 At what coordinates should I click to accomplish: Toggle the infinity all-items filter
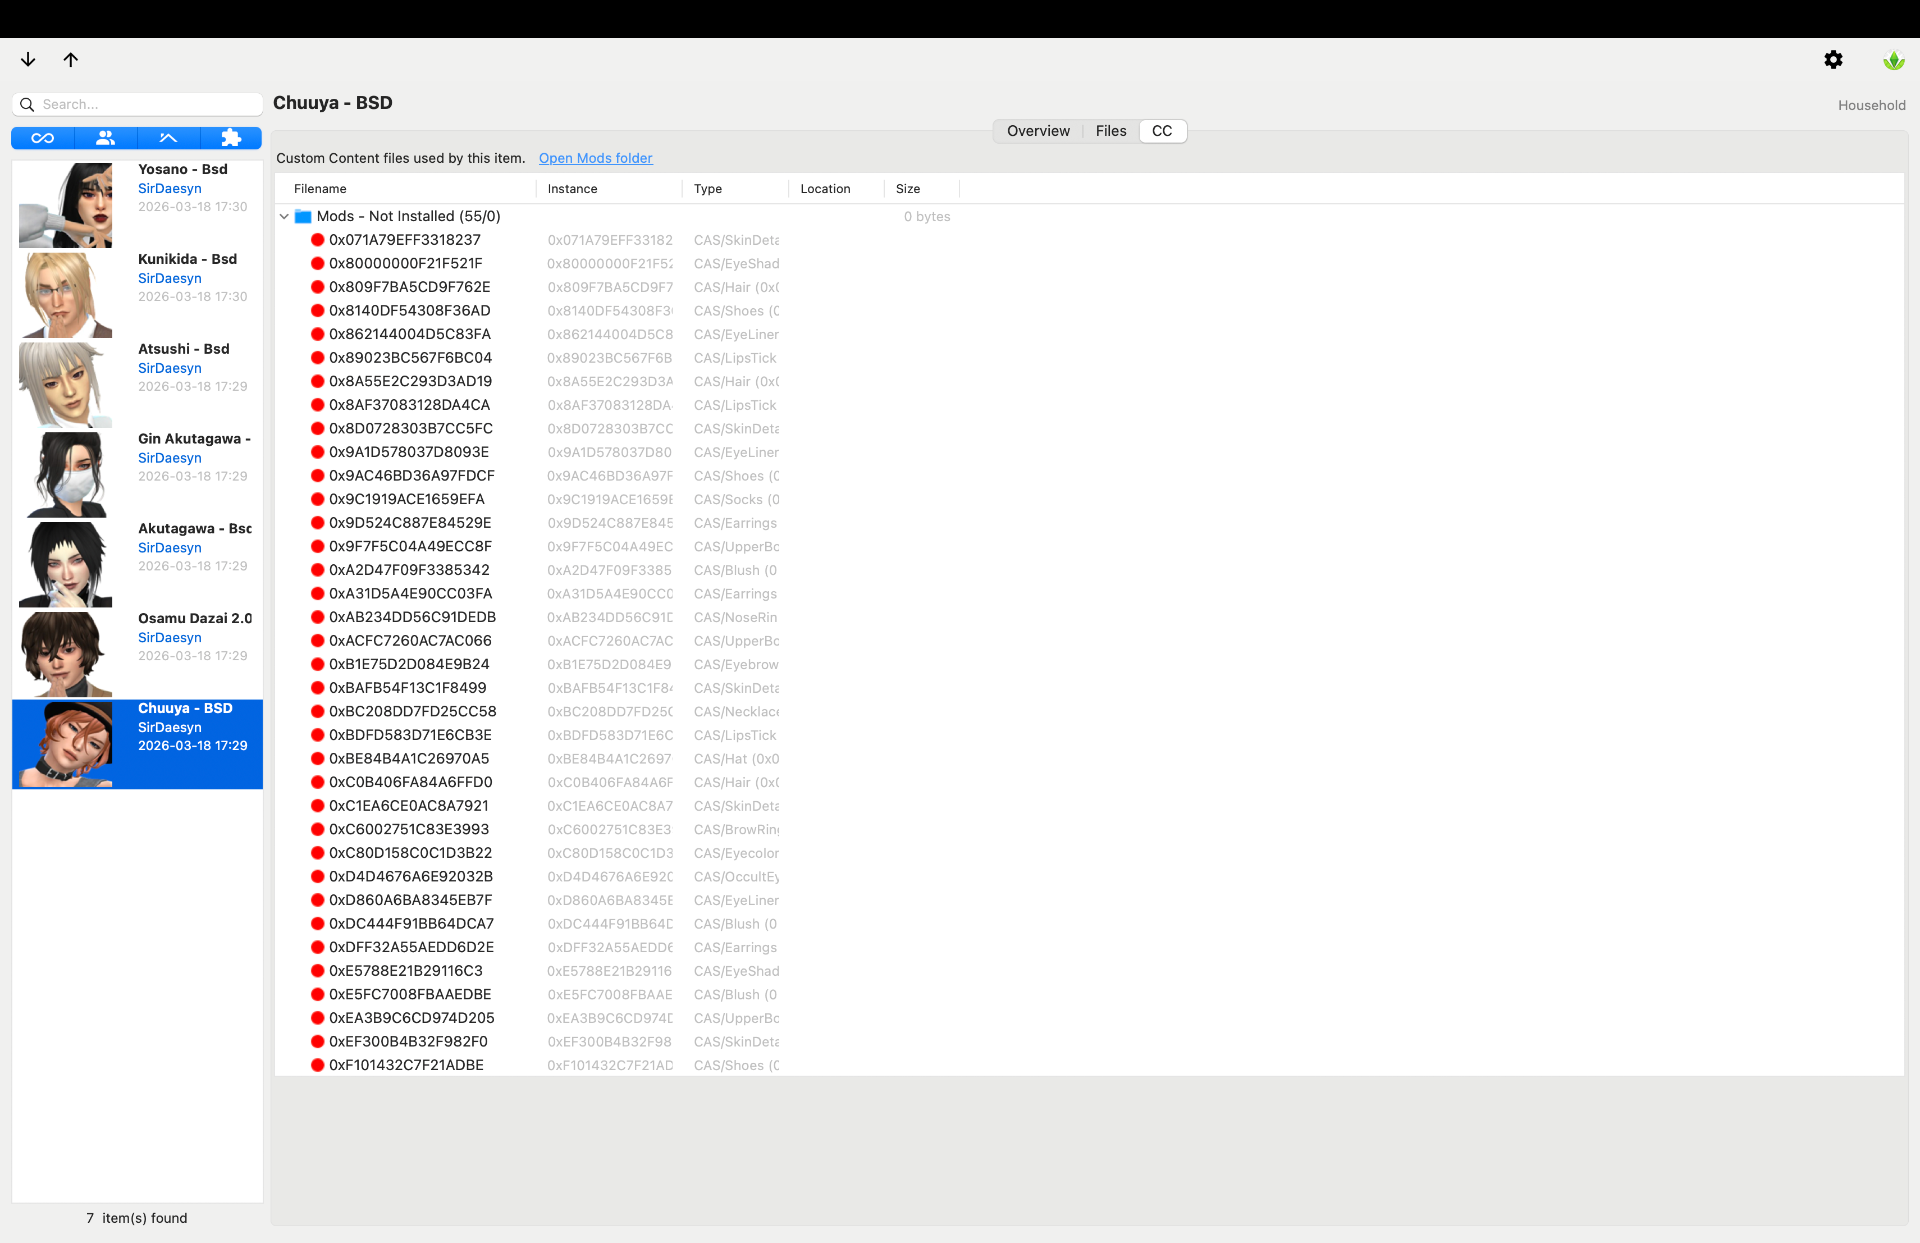(x=42, y=138)
